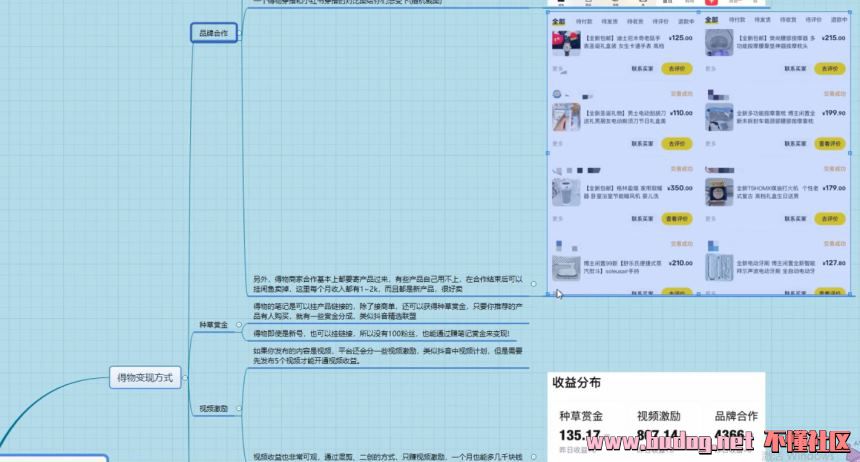This screenshot has width=860, height=462.
Task: Open the 全部 tab in left order list
Action: tap(558, 20)
